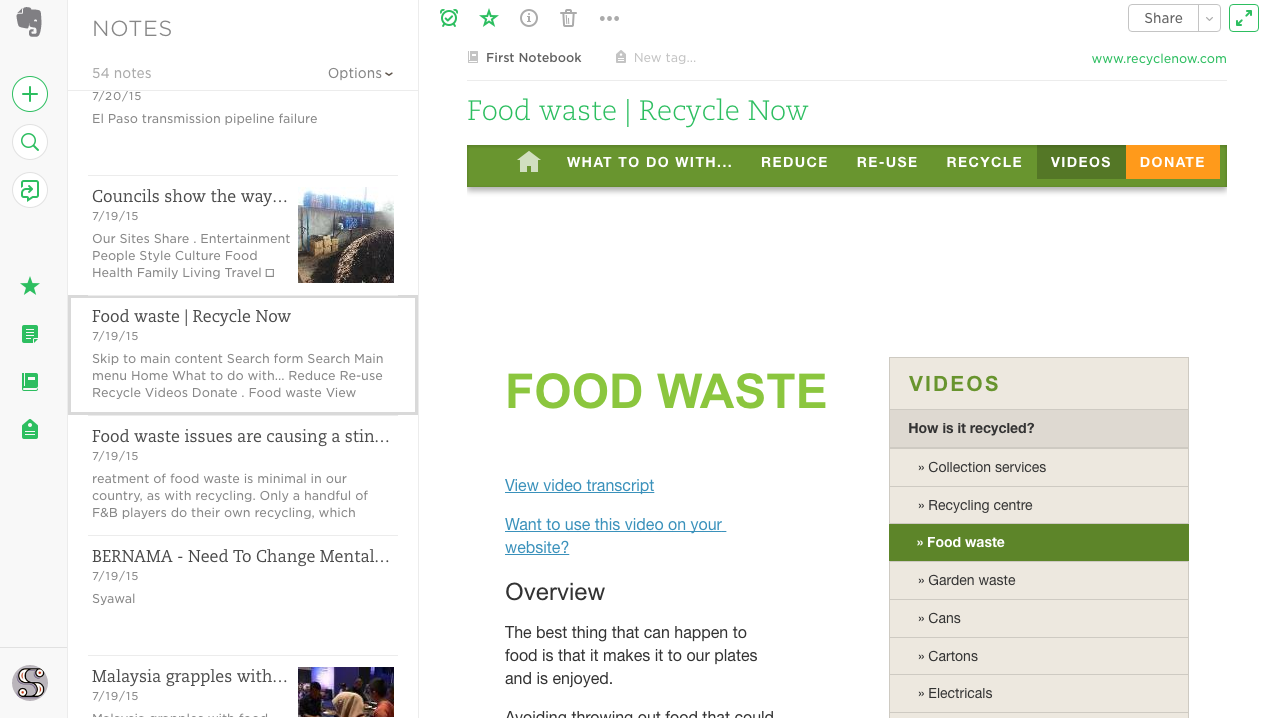Open Shortcuts star in sidebar
The height and width of the screenshot is (718, 1270).
tap(30, 287)
